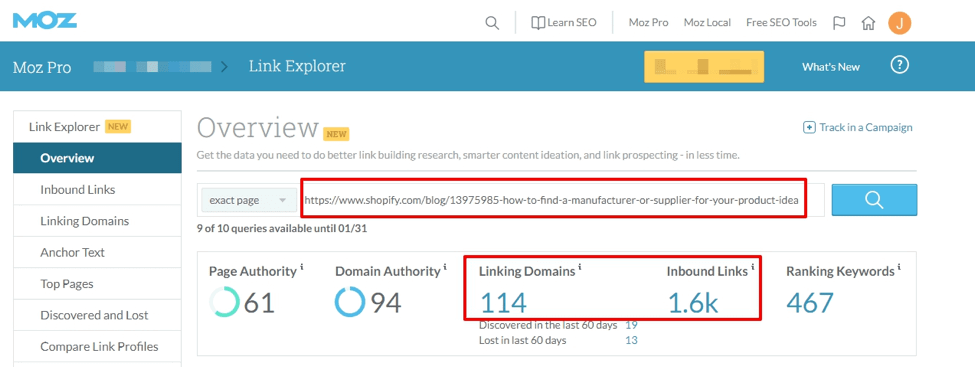Click Page Authority info icon
The image size is (975, 367).
[x=302, y=267]
